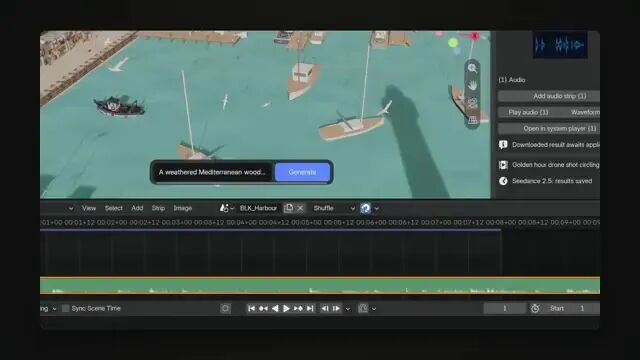The width and height of the screenshot is (640, 360).
Task: Click the weathered Mediterranean prompt field
Action: click(212, 172)
